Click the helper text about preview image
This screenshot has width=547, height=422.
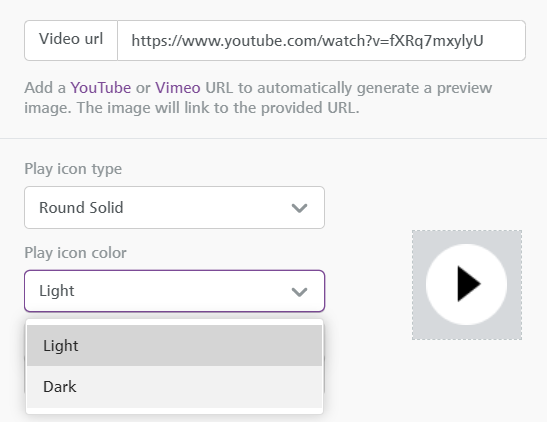[x=258, y=98]
